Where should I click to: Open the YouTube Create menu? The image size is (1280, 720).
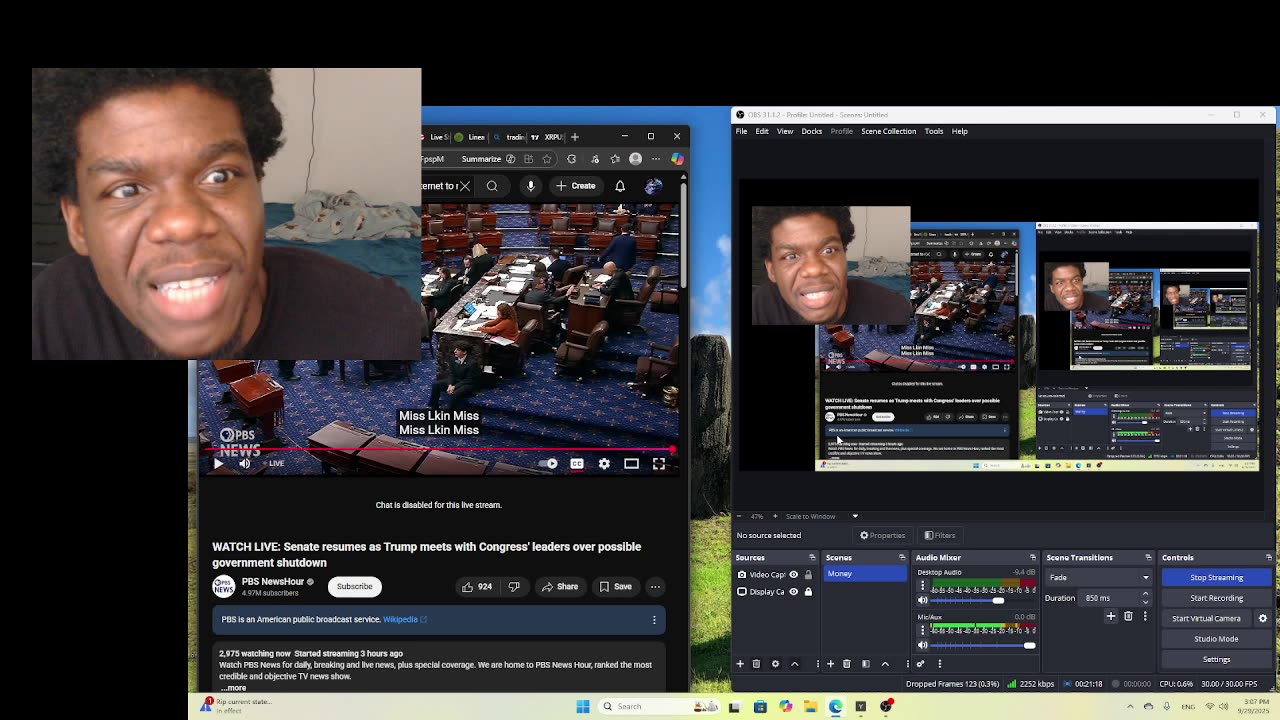tap(576, 186)
